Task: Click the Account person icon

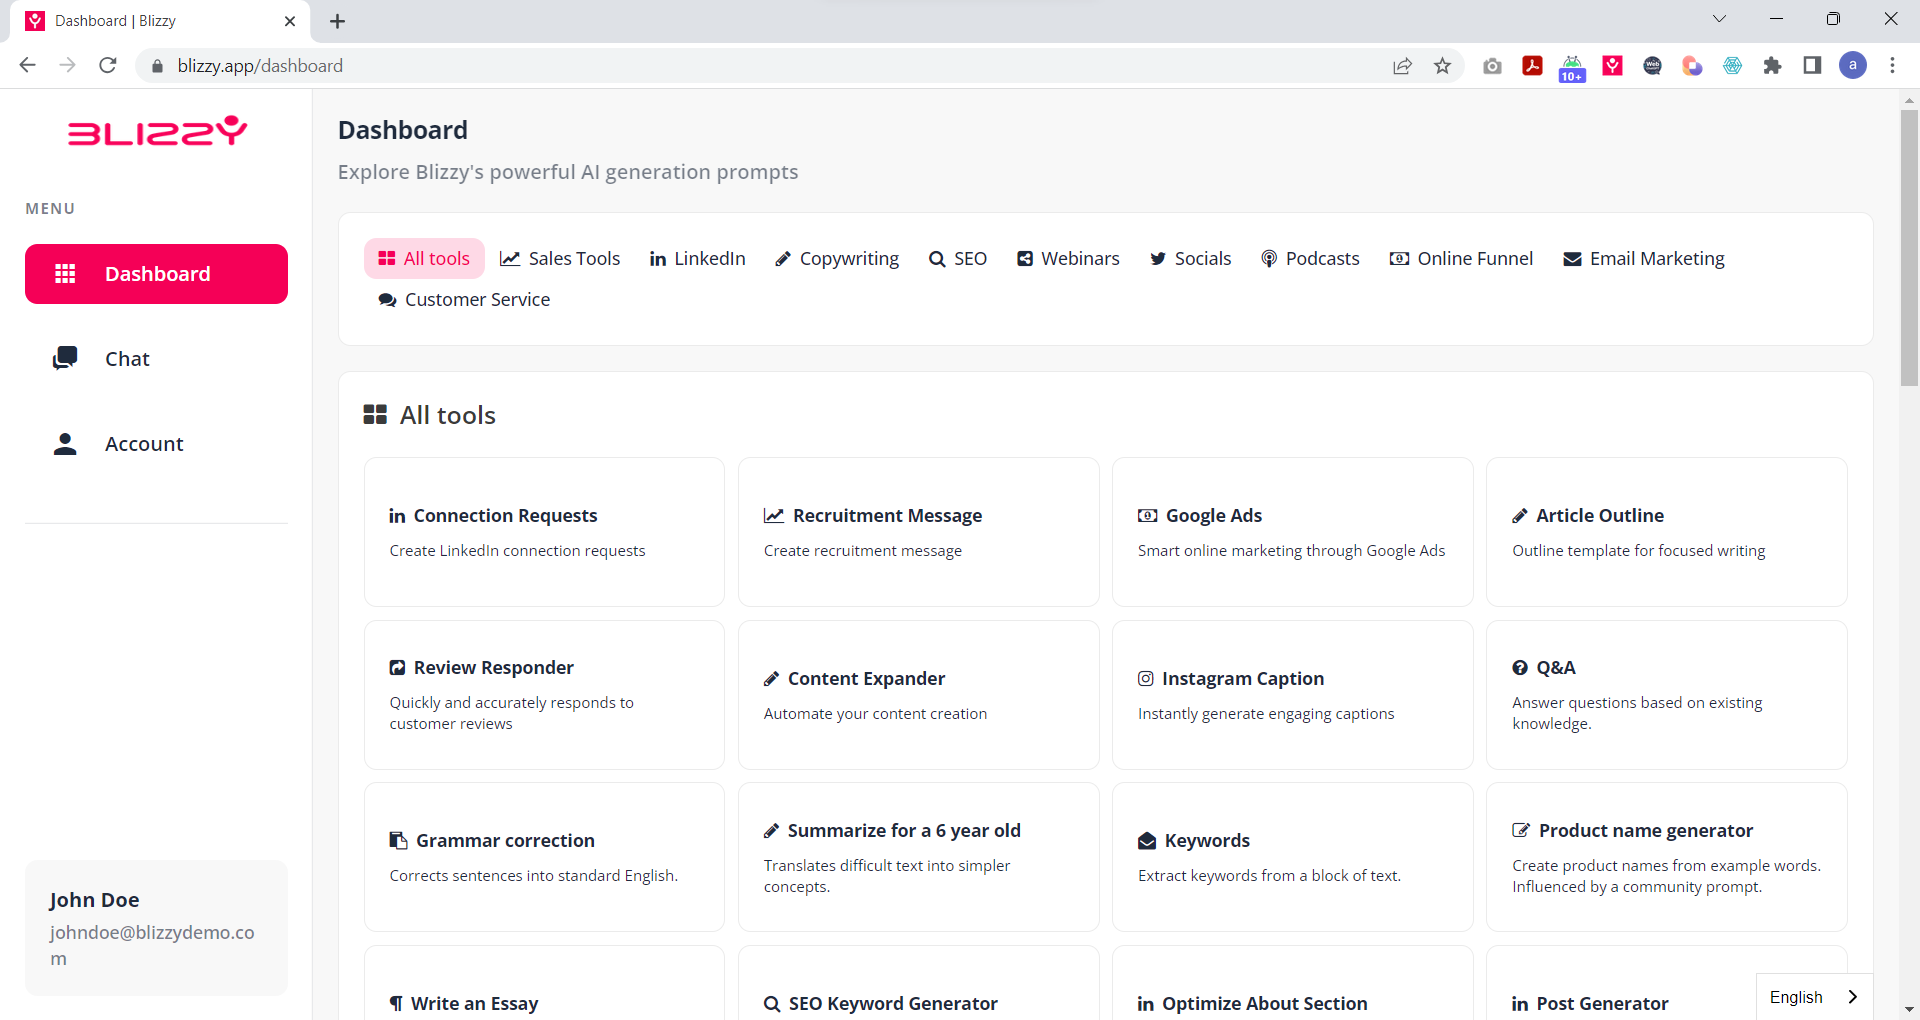Action: pos(65,444)
